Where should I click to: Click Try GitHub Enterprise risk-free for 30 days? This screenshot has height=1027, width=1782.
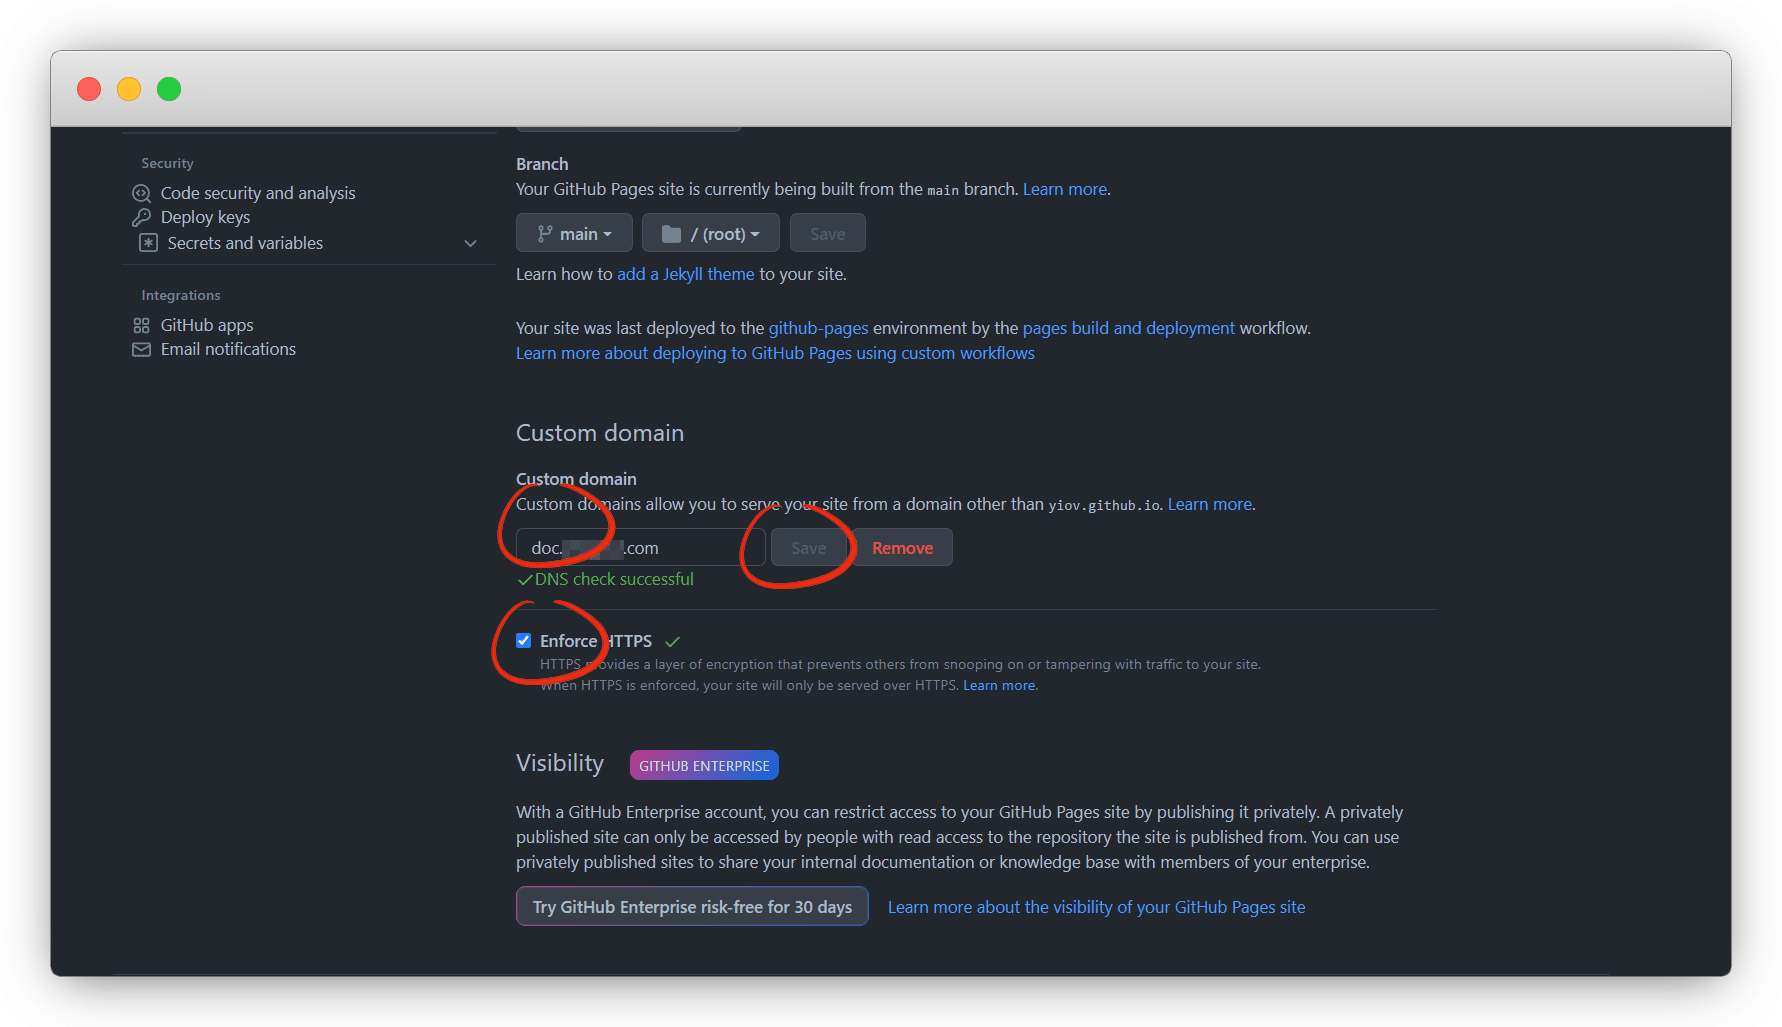692,907
